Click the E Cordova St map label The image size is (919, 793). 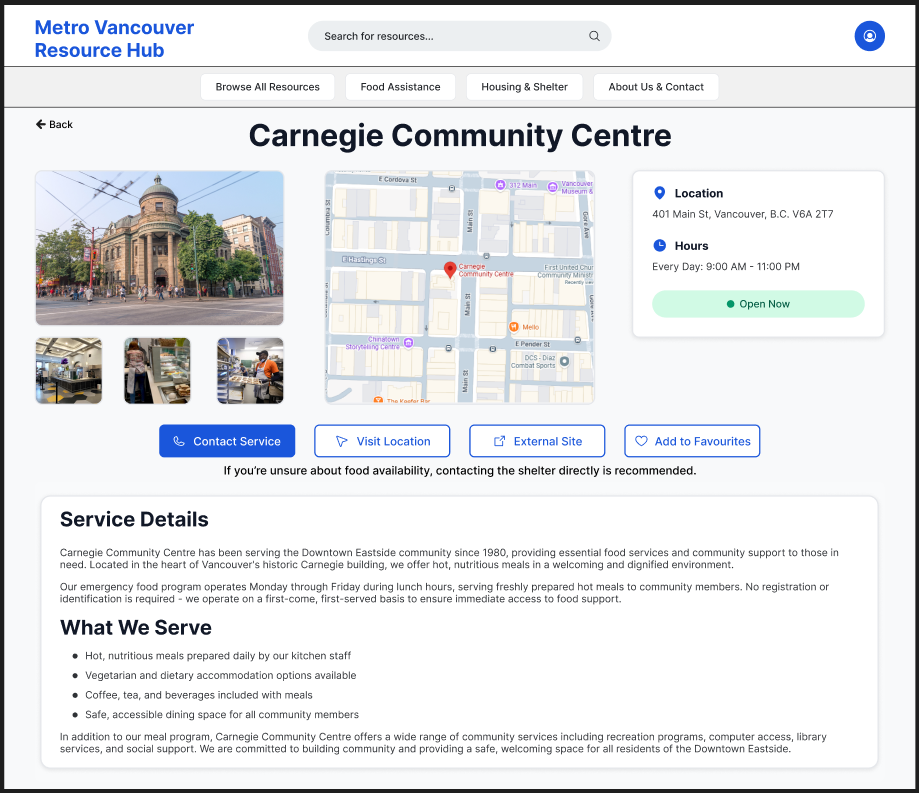point(397,179)
